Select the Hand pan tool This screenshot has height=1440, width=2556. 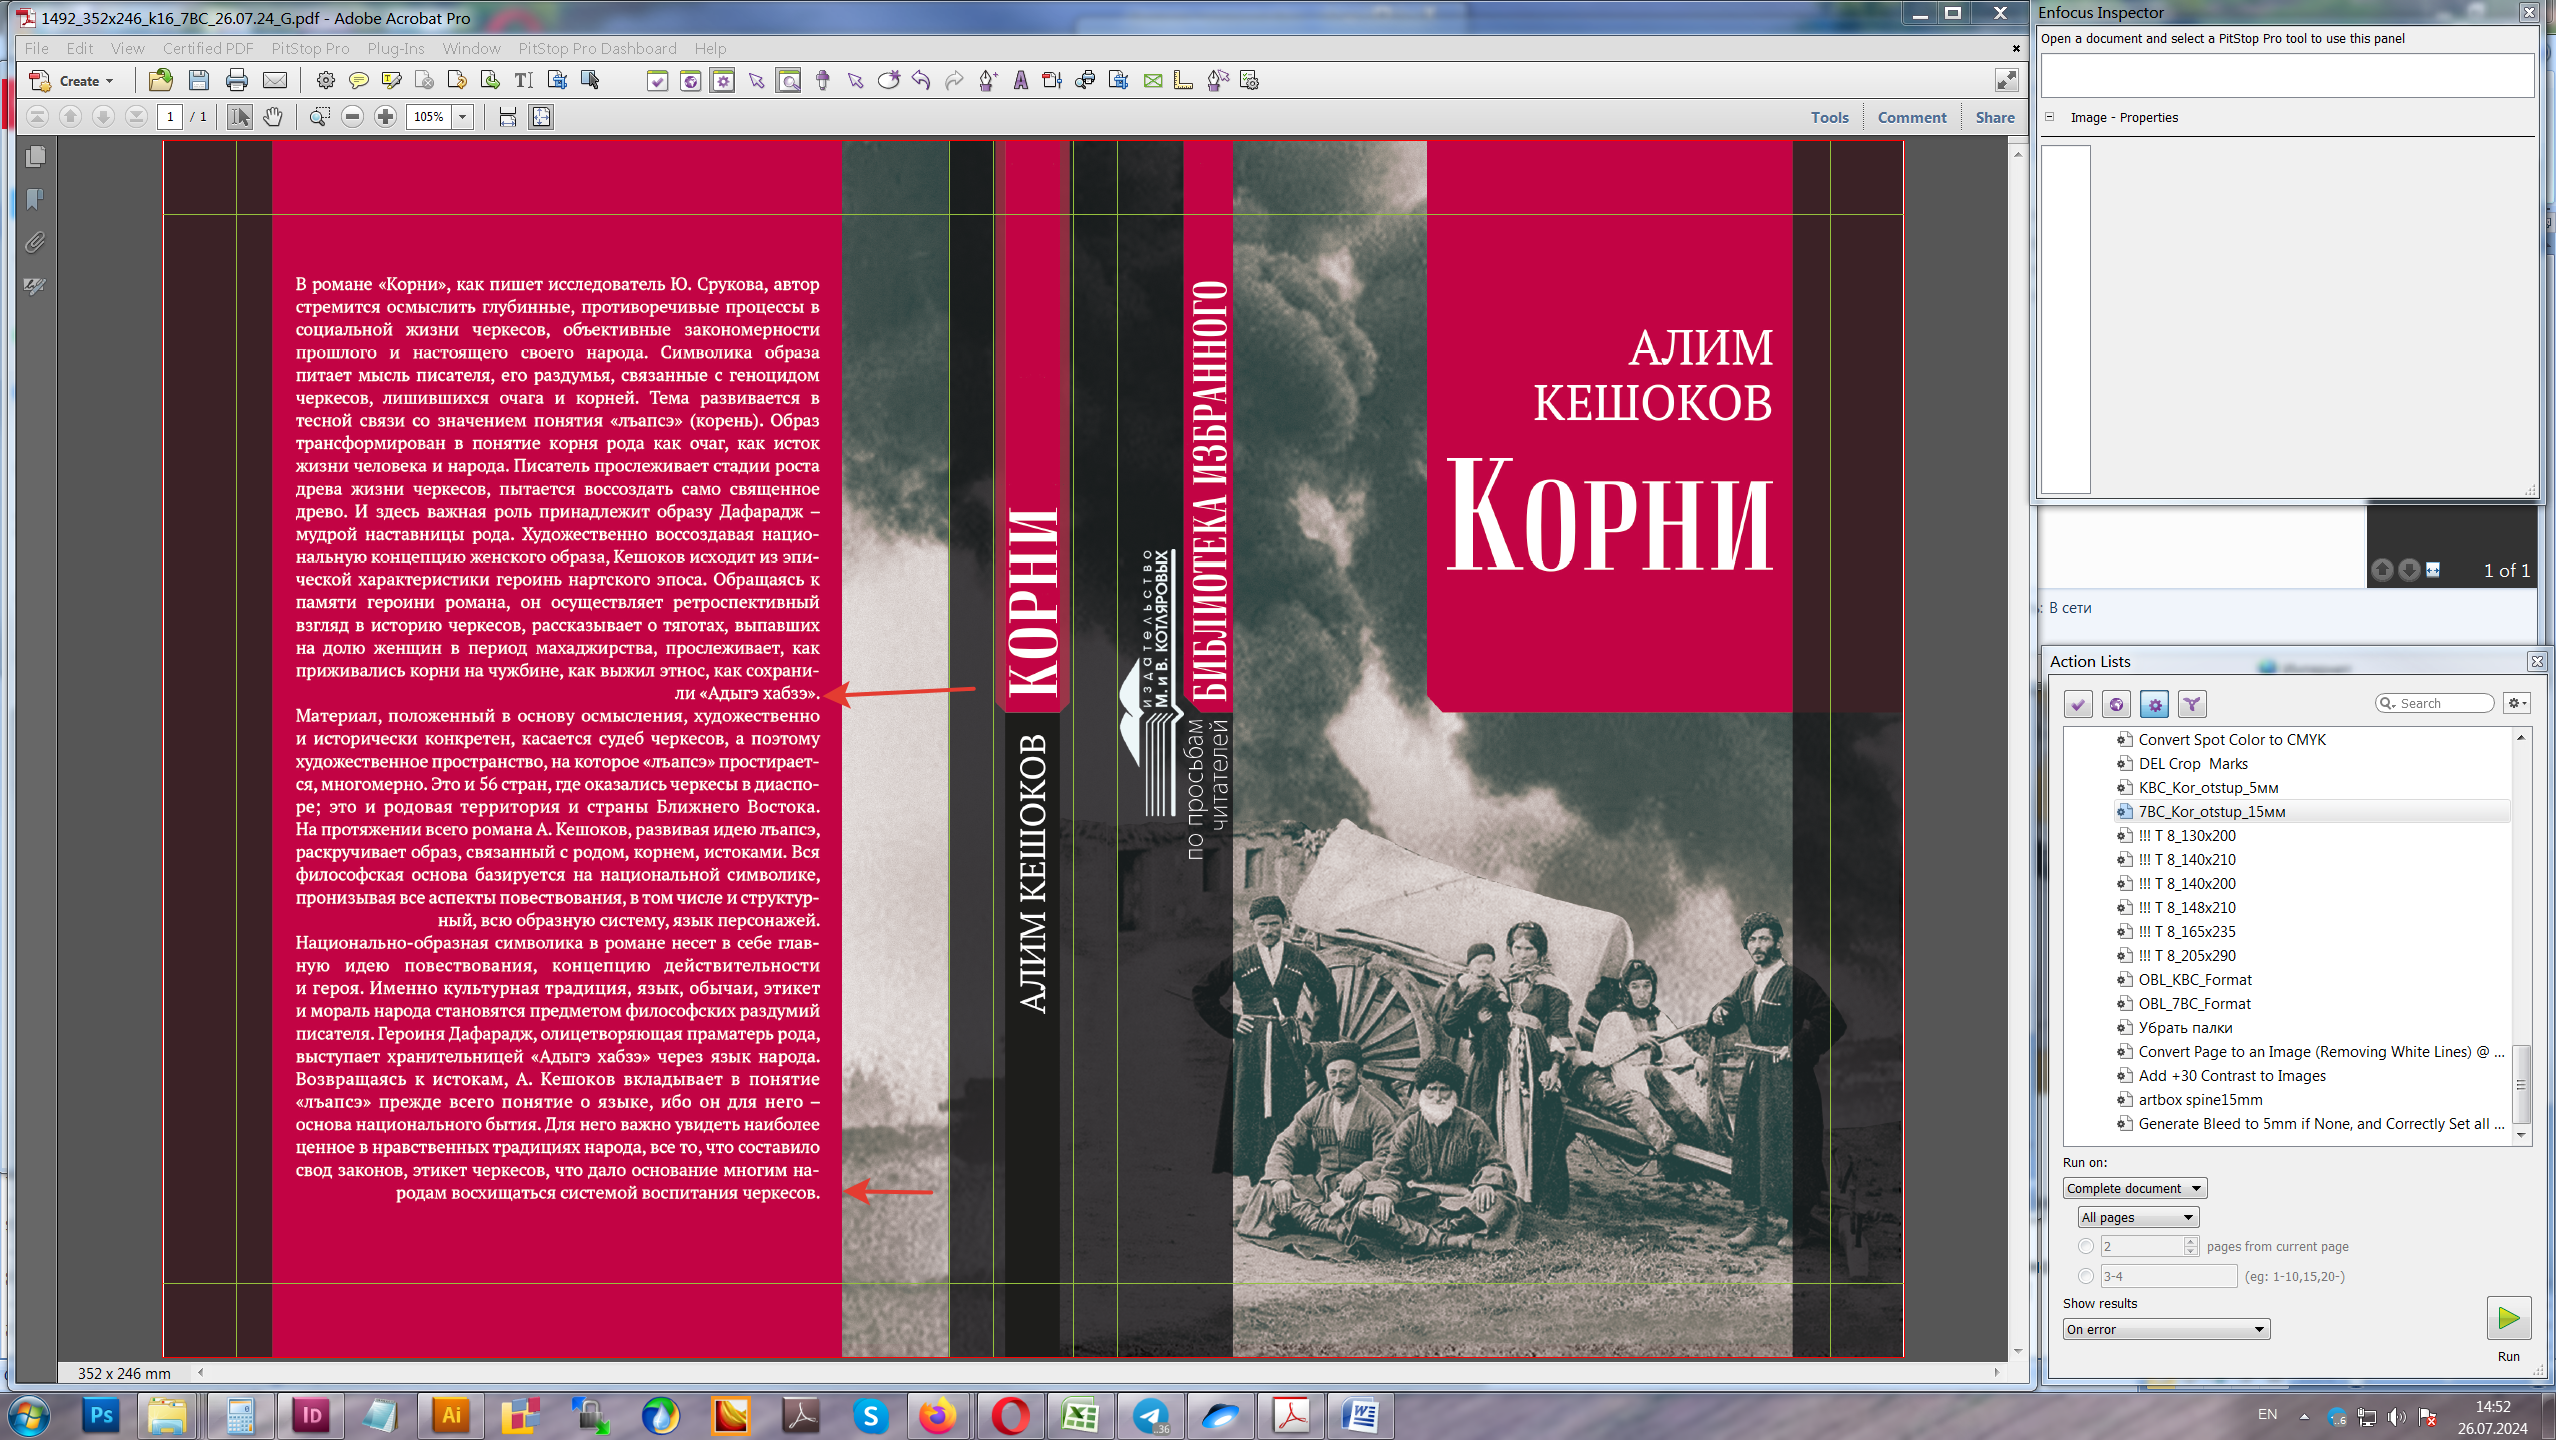273,117
